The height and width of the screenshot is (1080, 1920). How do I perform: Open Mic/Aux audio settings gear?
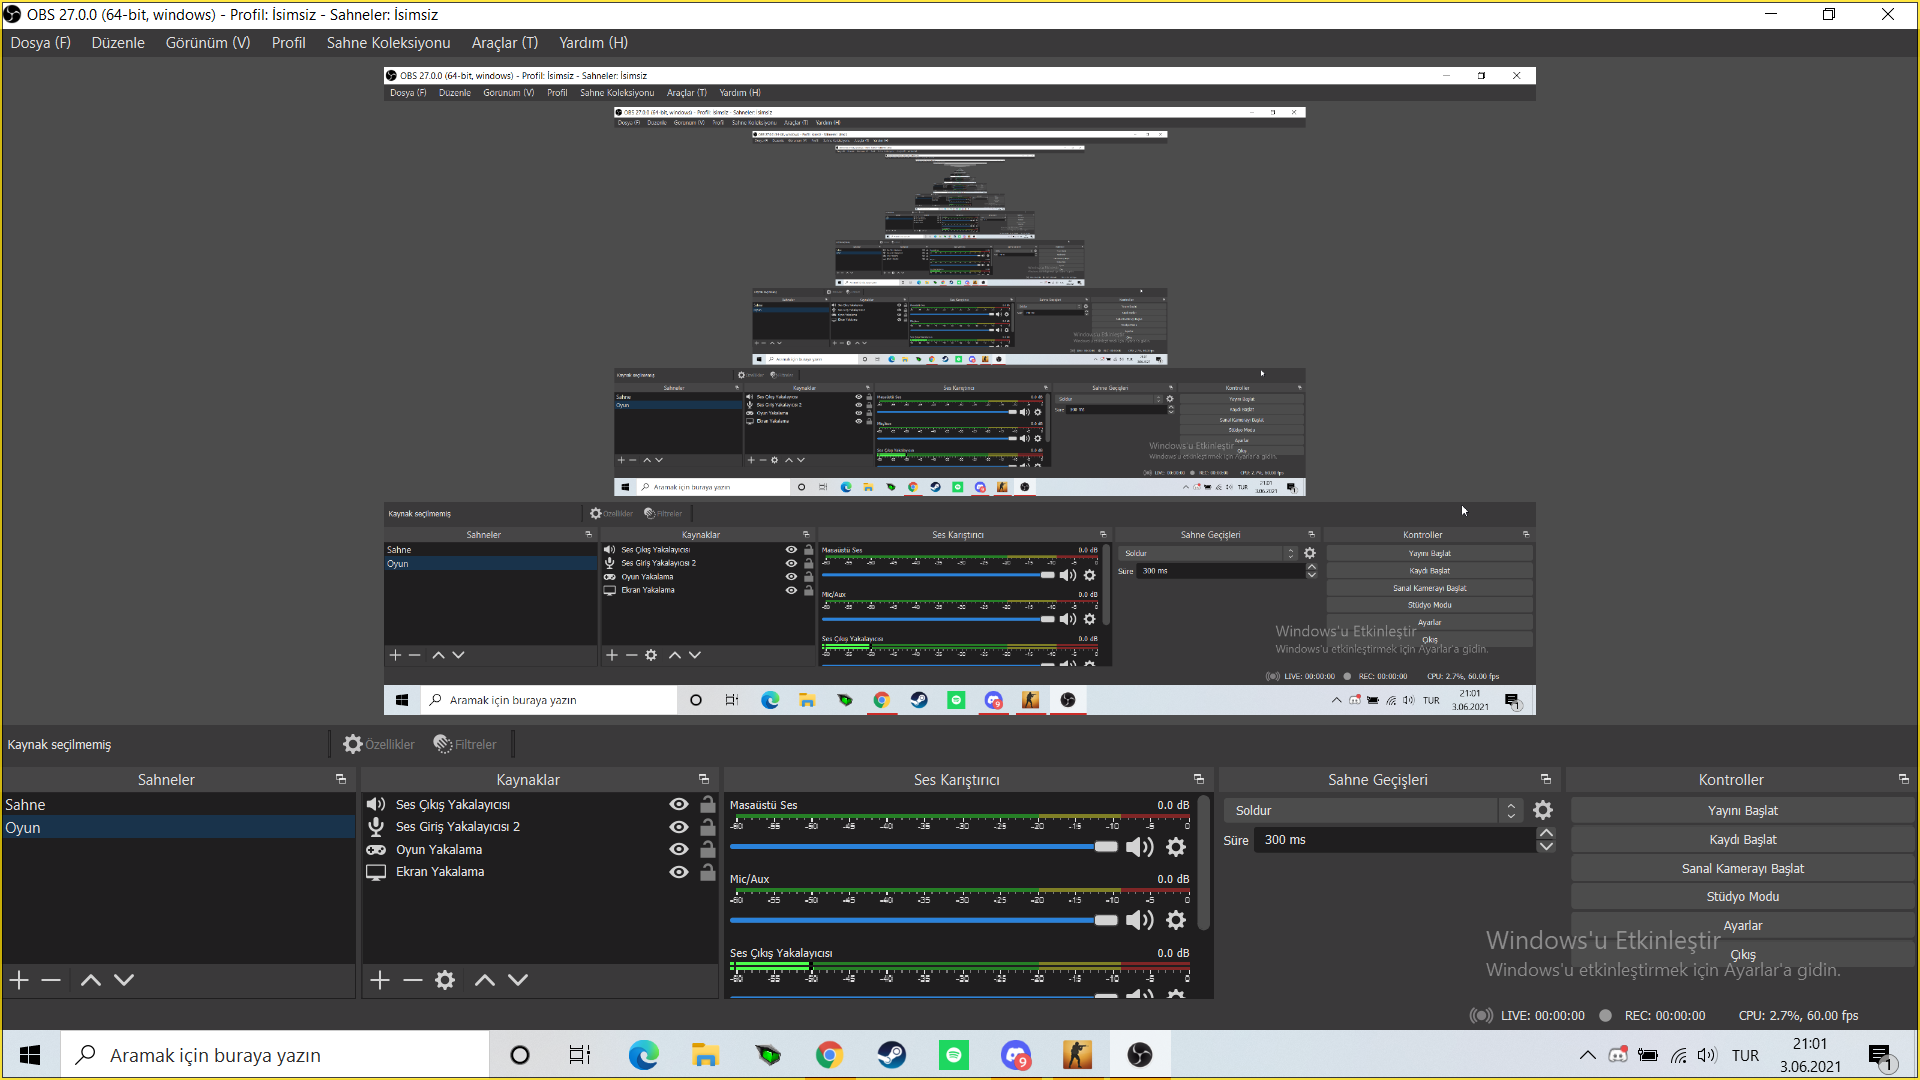(x=1176, y=921)
